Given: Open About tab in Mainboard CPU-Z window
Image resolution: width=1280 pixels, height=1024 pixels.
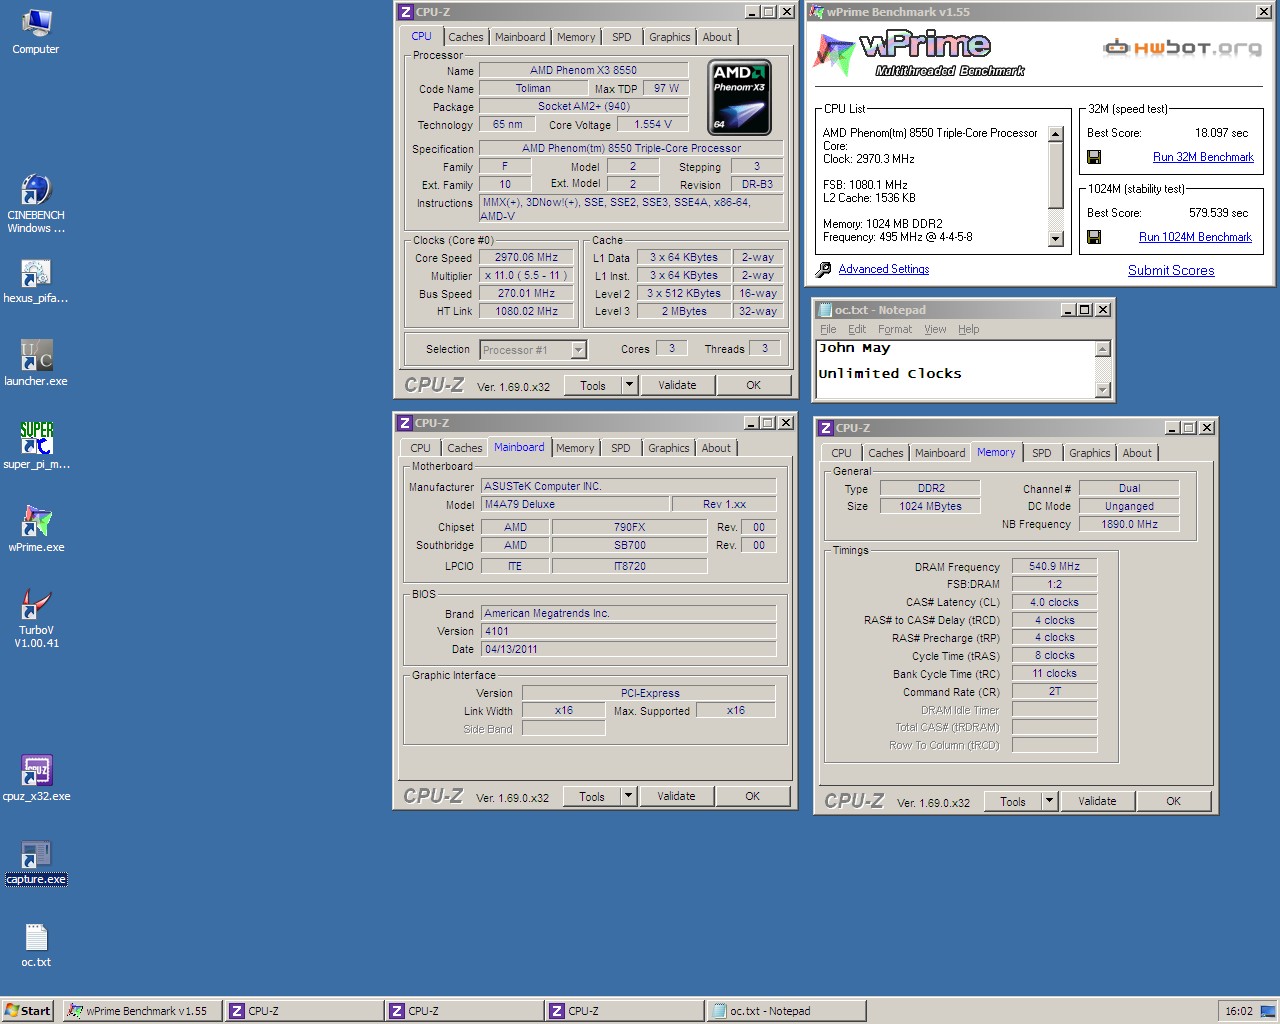Looking at the screenshot, I should click(716, 448).
